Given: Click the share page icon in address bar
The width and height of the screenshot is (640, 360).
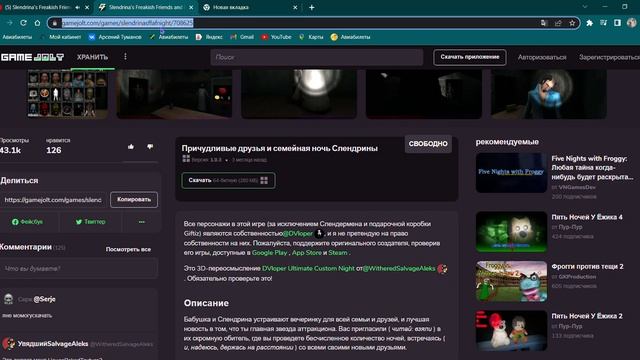Looking at the screenshot, I should point(558,23).
